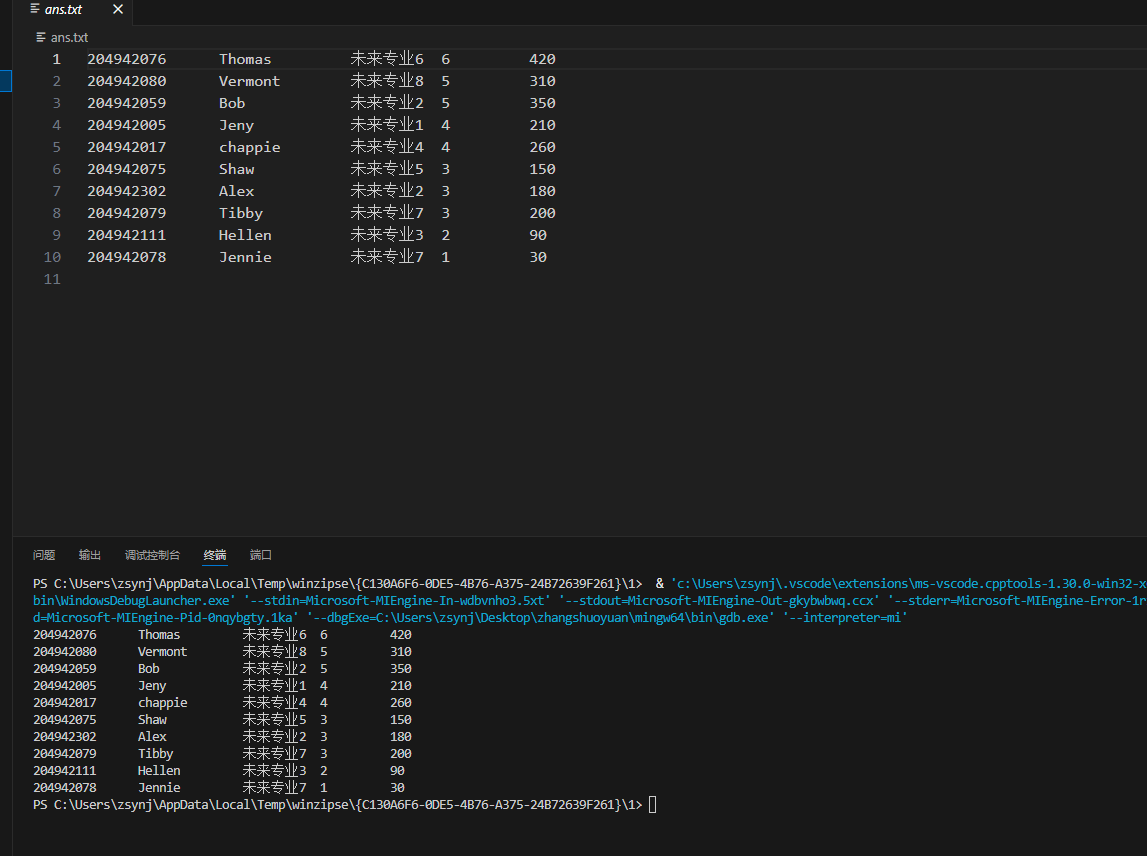Click the name Vermont in editor
Image resolution: width=1147 pixels, height=856 pixels.
click(249, 81)
